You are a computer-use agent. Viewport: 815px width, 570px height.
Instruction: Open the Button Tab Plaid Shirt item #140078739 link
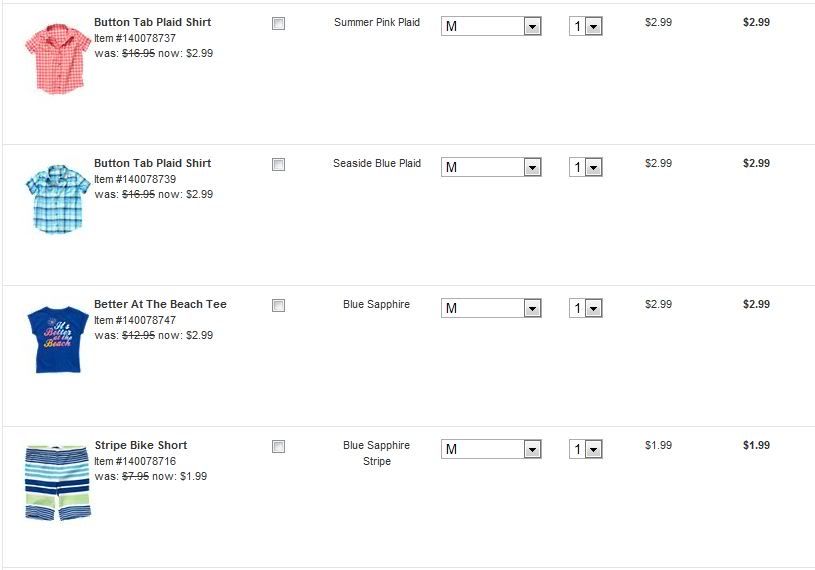pyautogui.click(x=152, y=163)
